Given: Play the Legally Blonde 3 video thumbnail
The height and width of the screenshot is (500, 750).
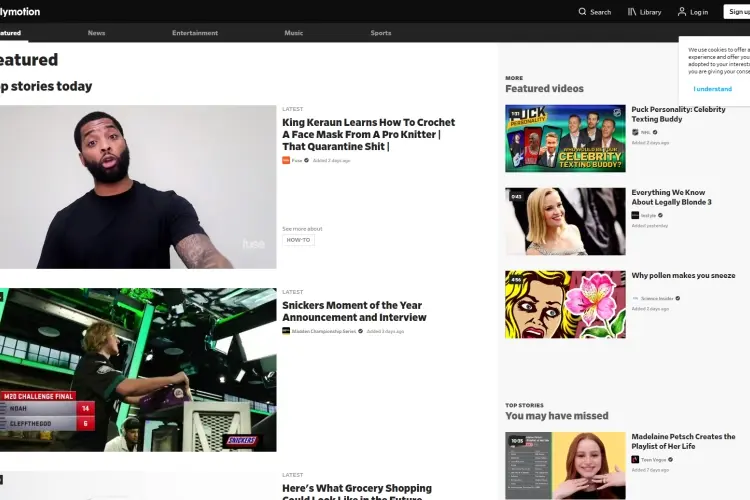Looking at the screenshot, I should click(565, 221).
